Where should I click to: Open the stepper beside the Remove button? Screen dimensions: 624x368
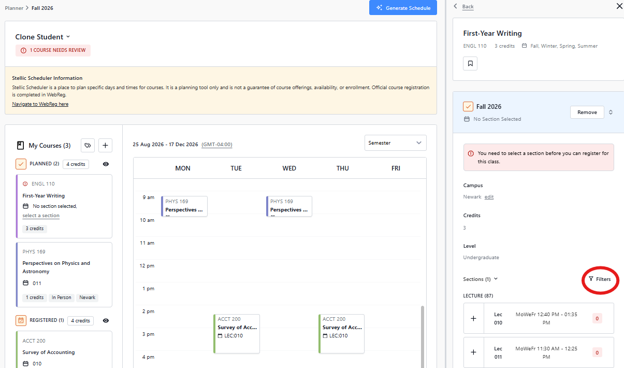point(610,112)
